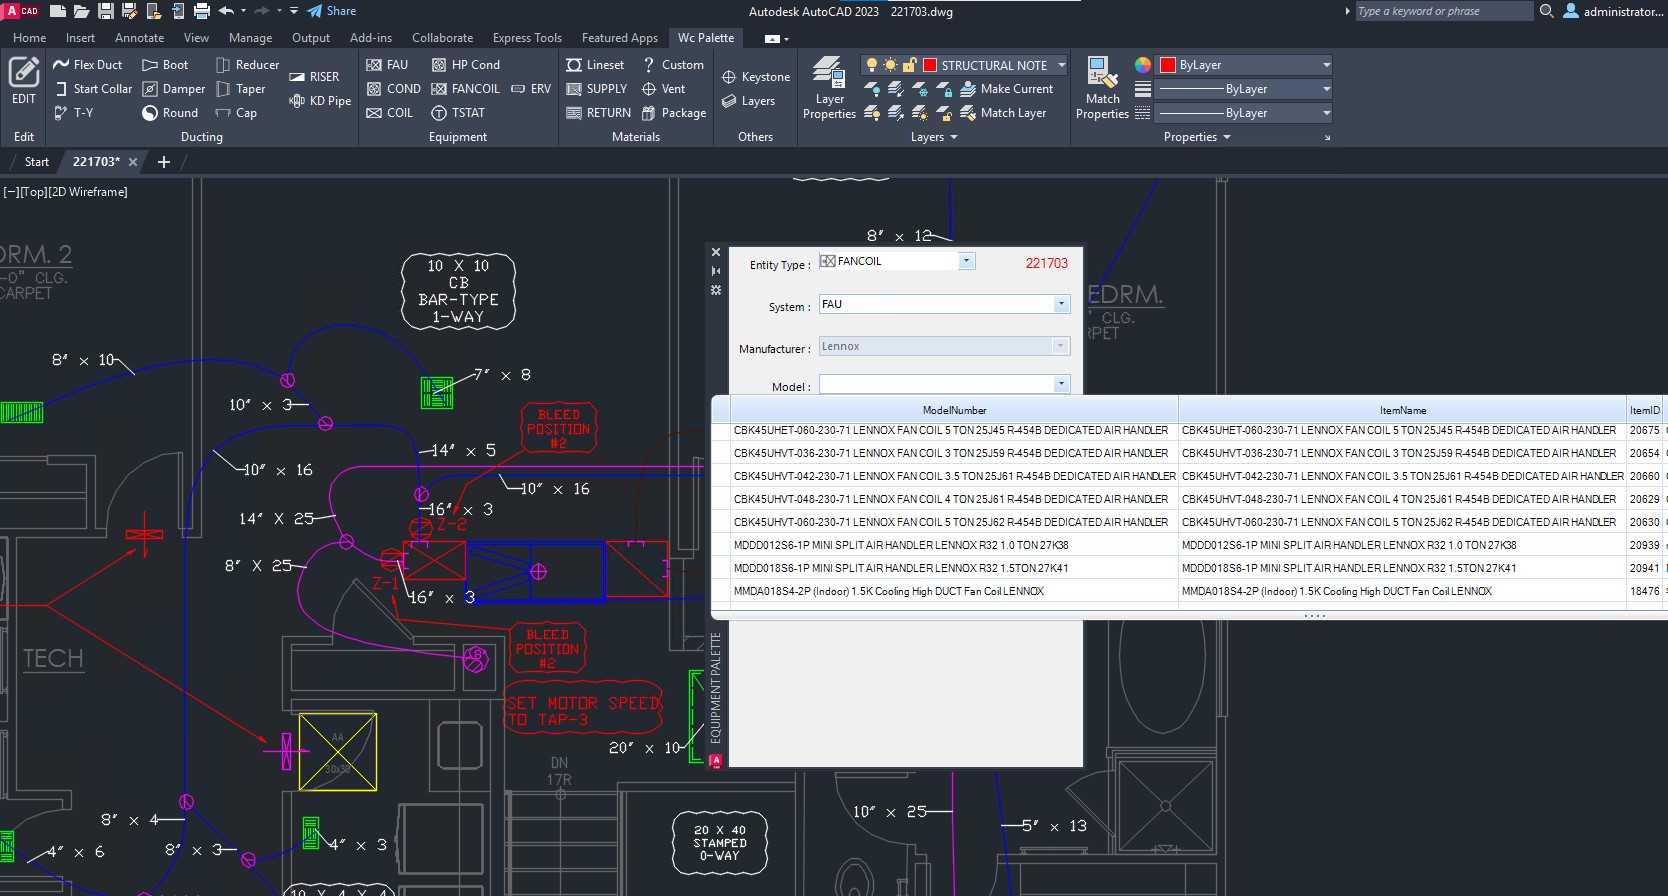
Task: Click the red layer color swatch for STRUCTURAL NOTE
Action: [930, 65]
